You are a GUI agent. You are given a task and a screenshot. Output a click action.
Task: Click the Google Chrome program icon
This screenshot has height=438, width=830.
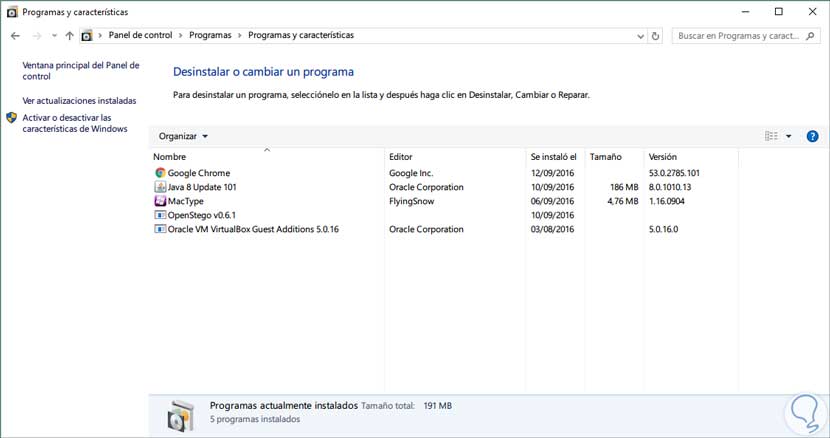[x=160, y=173]
